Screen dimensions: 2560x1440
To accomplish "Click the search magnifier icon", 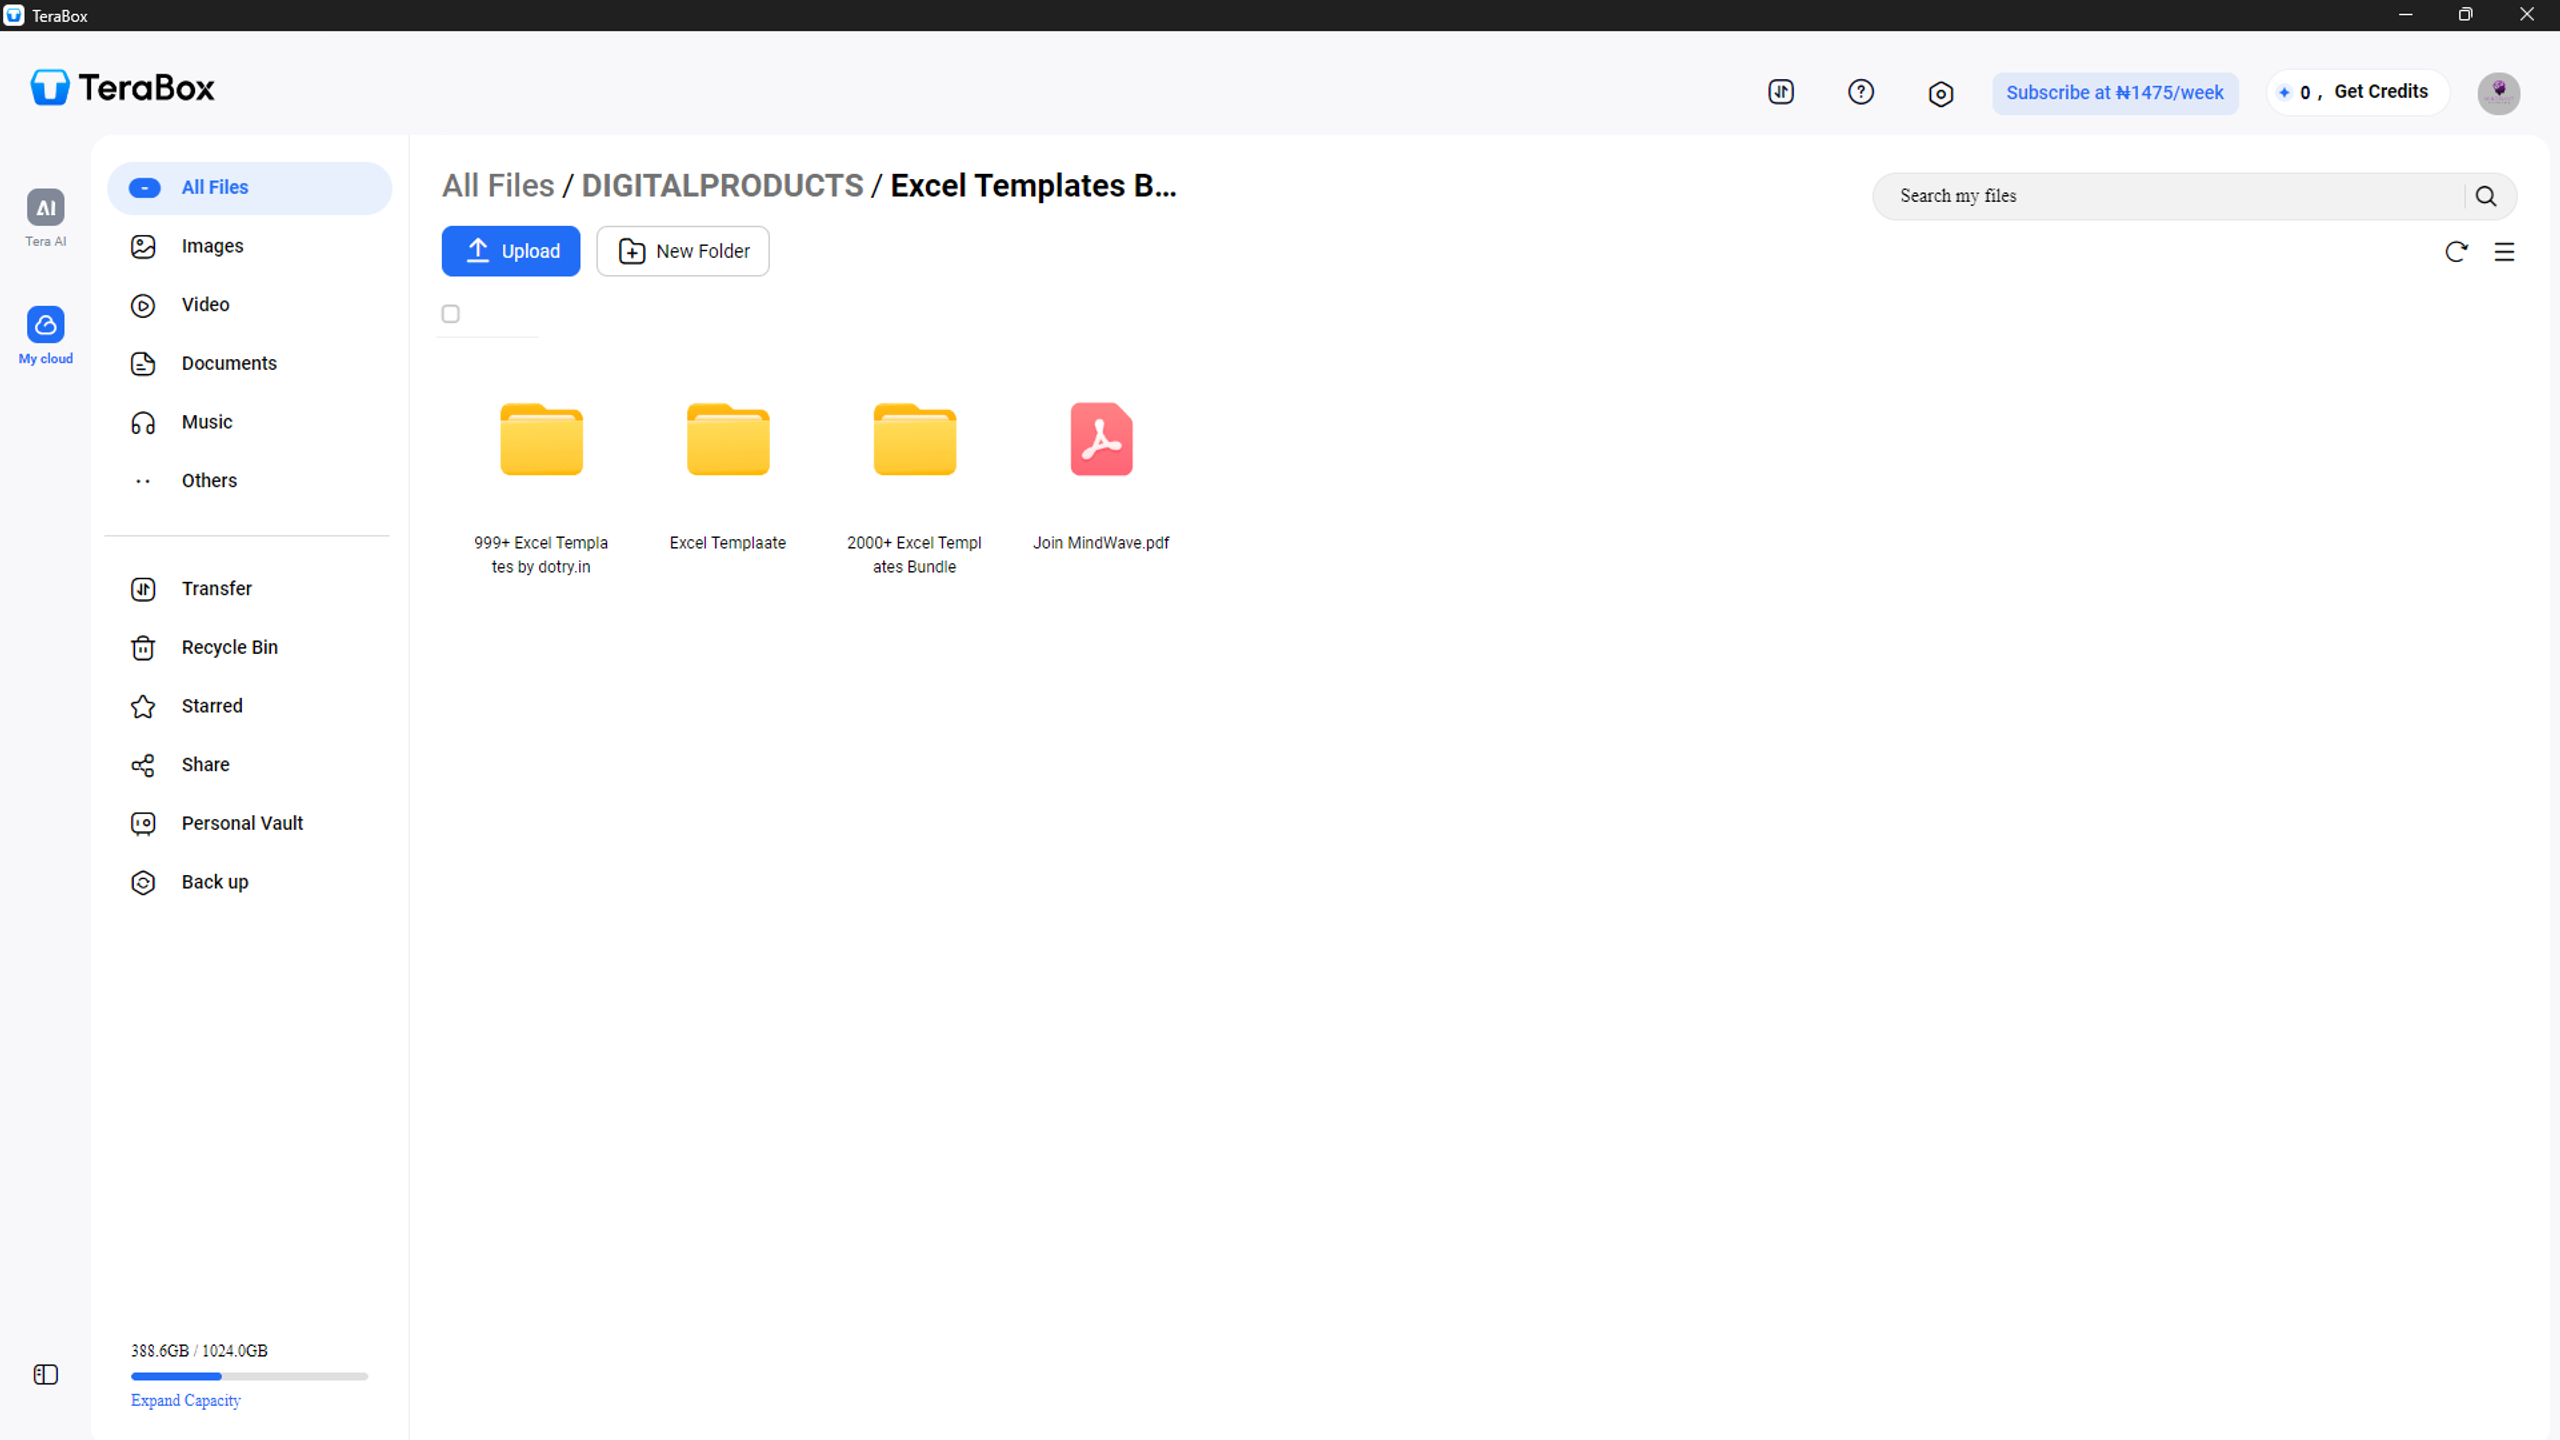I will point(2486,196).
